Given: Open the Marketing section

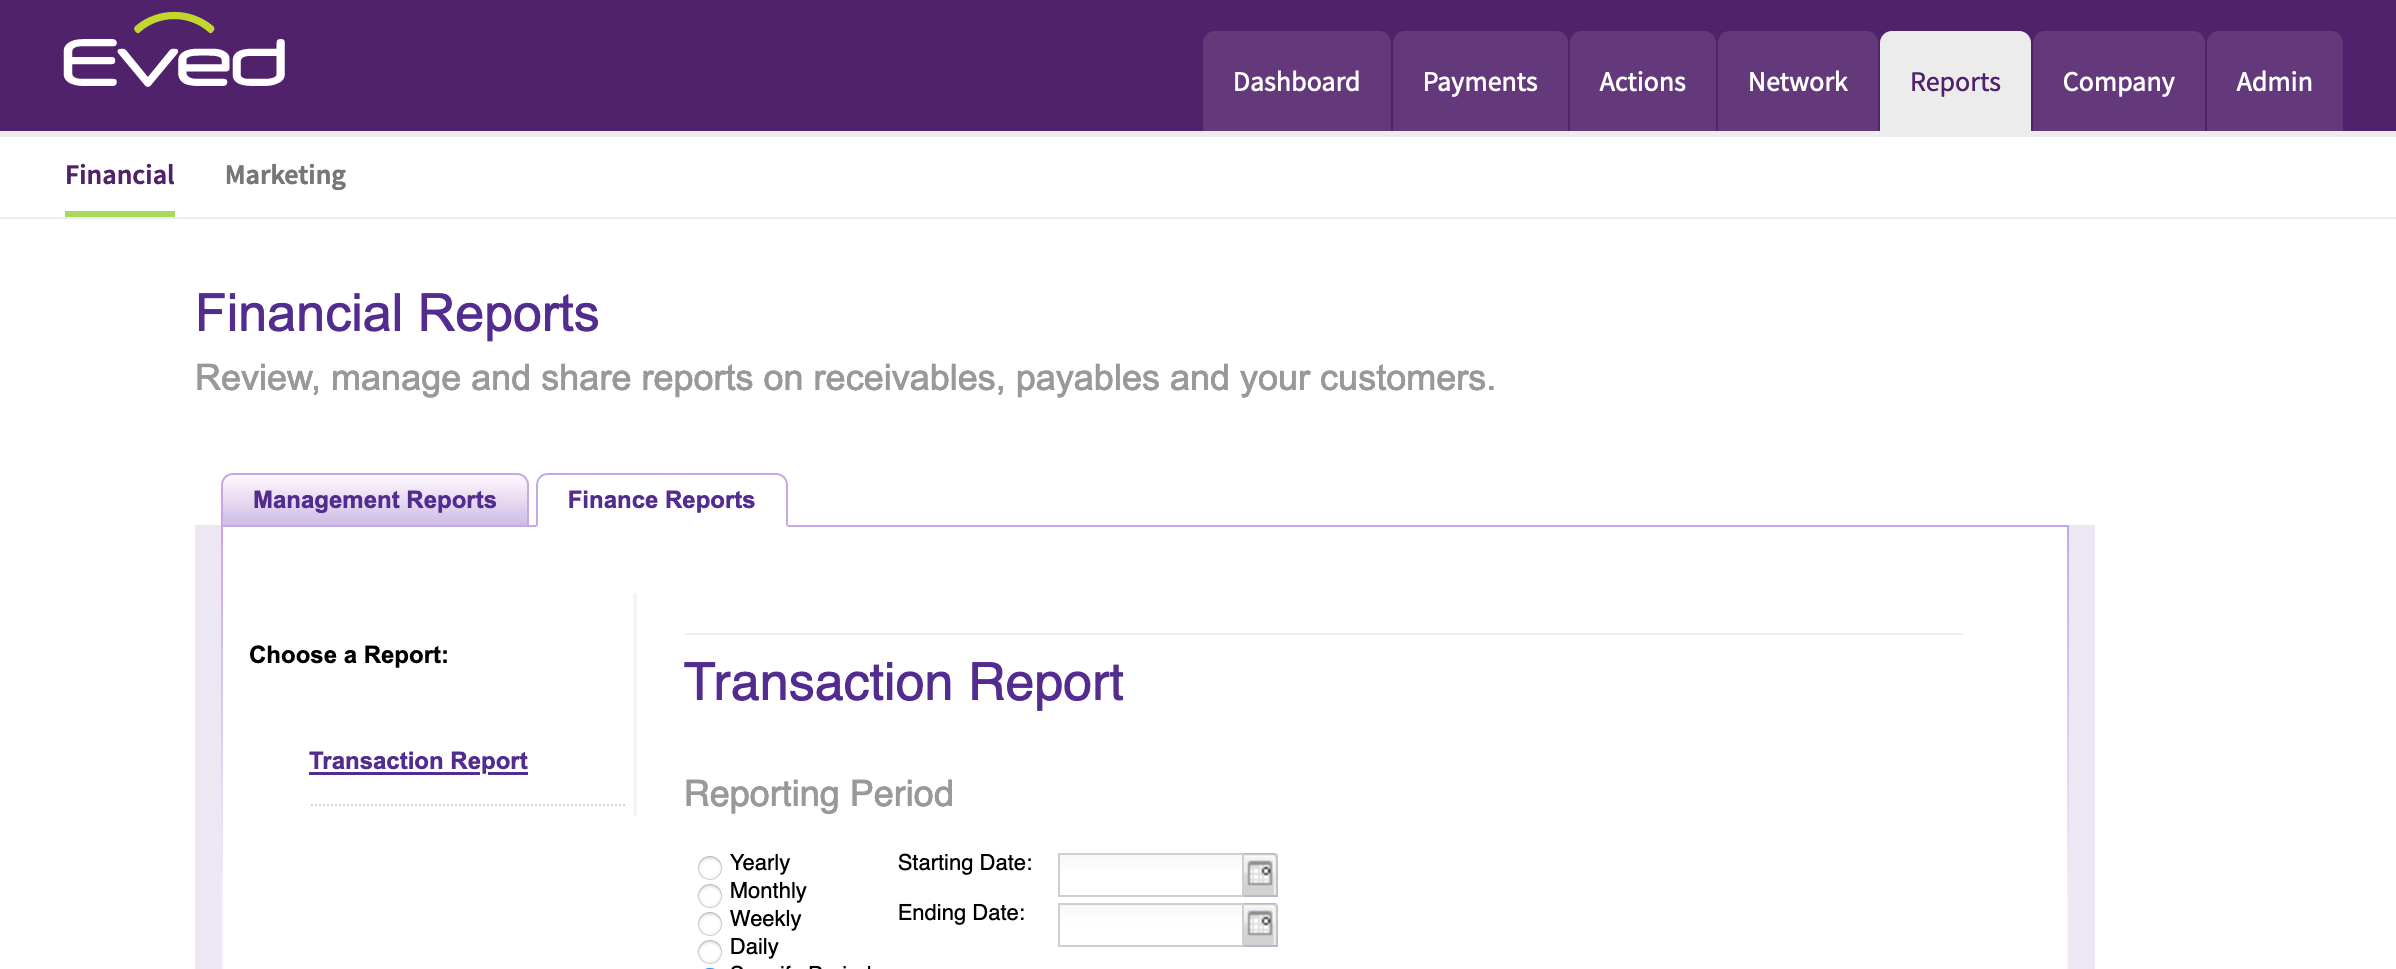Looking at the screenshot, I should click(x=285, y=175).
